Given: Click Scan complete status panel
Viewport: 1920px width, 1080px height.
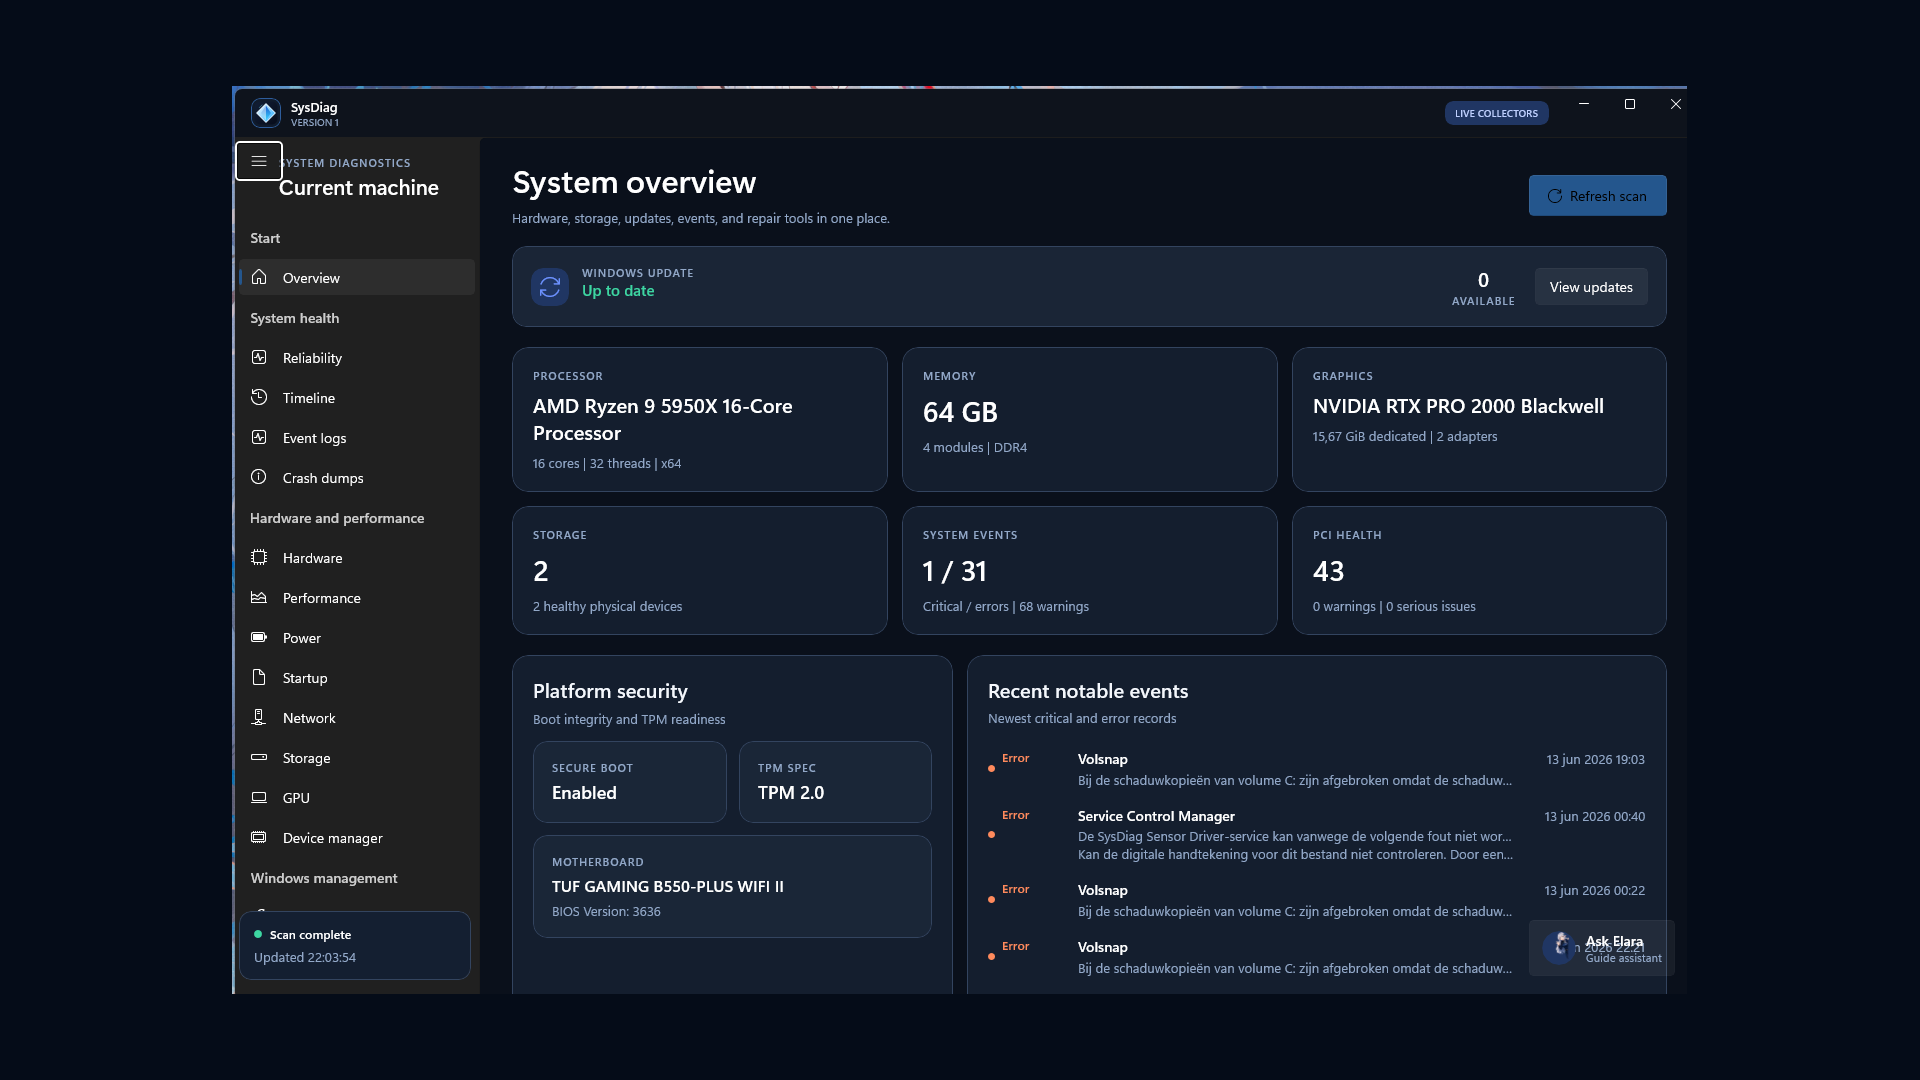Looking at the screenshot, I should tap(355, 945).
